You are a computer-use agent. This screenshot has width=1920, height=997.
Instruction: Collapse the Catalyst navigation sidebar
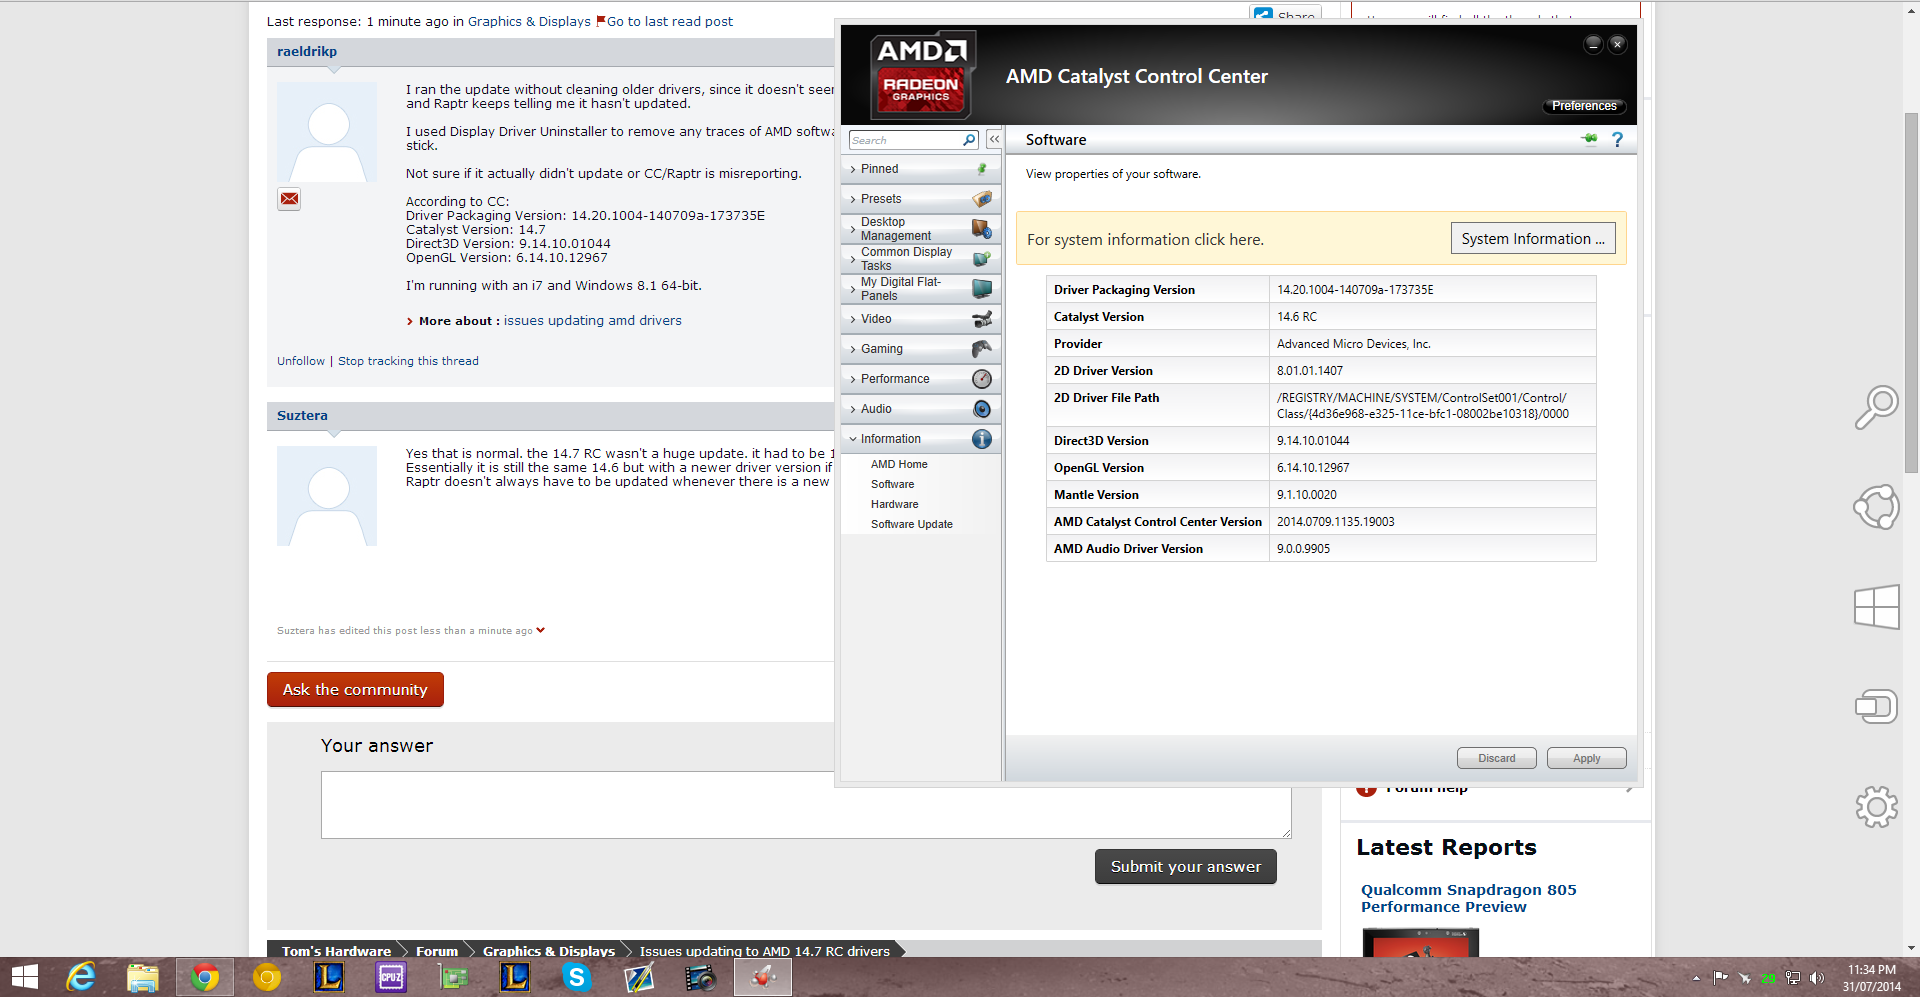(994, 139)
